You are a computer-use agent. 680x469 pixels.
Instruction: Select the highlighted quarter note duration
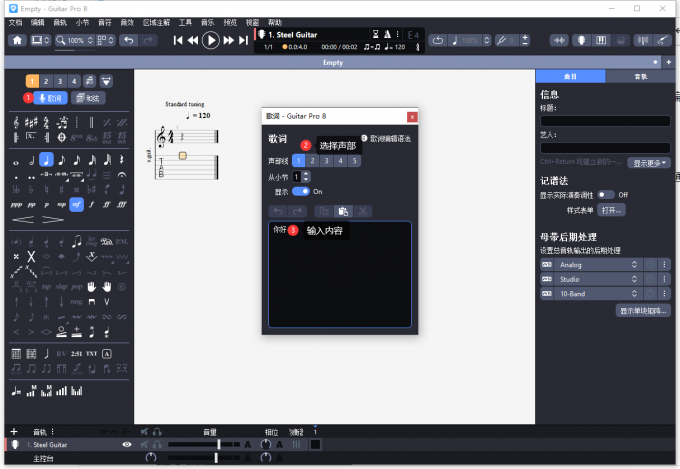[x=47, y=160]
